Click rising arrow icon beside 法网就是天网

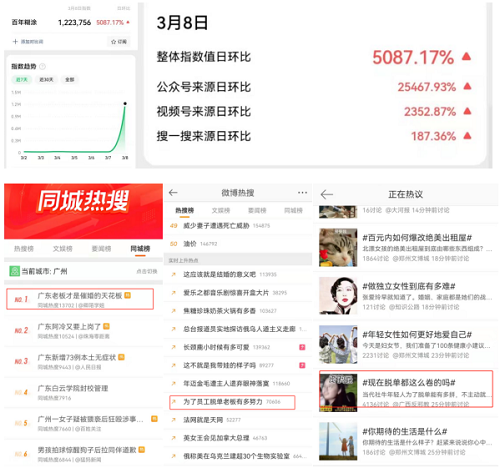pos(173,420)
